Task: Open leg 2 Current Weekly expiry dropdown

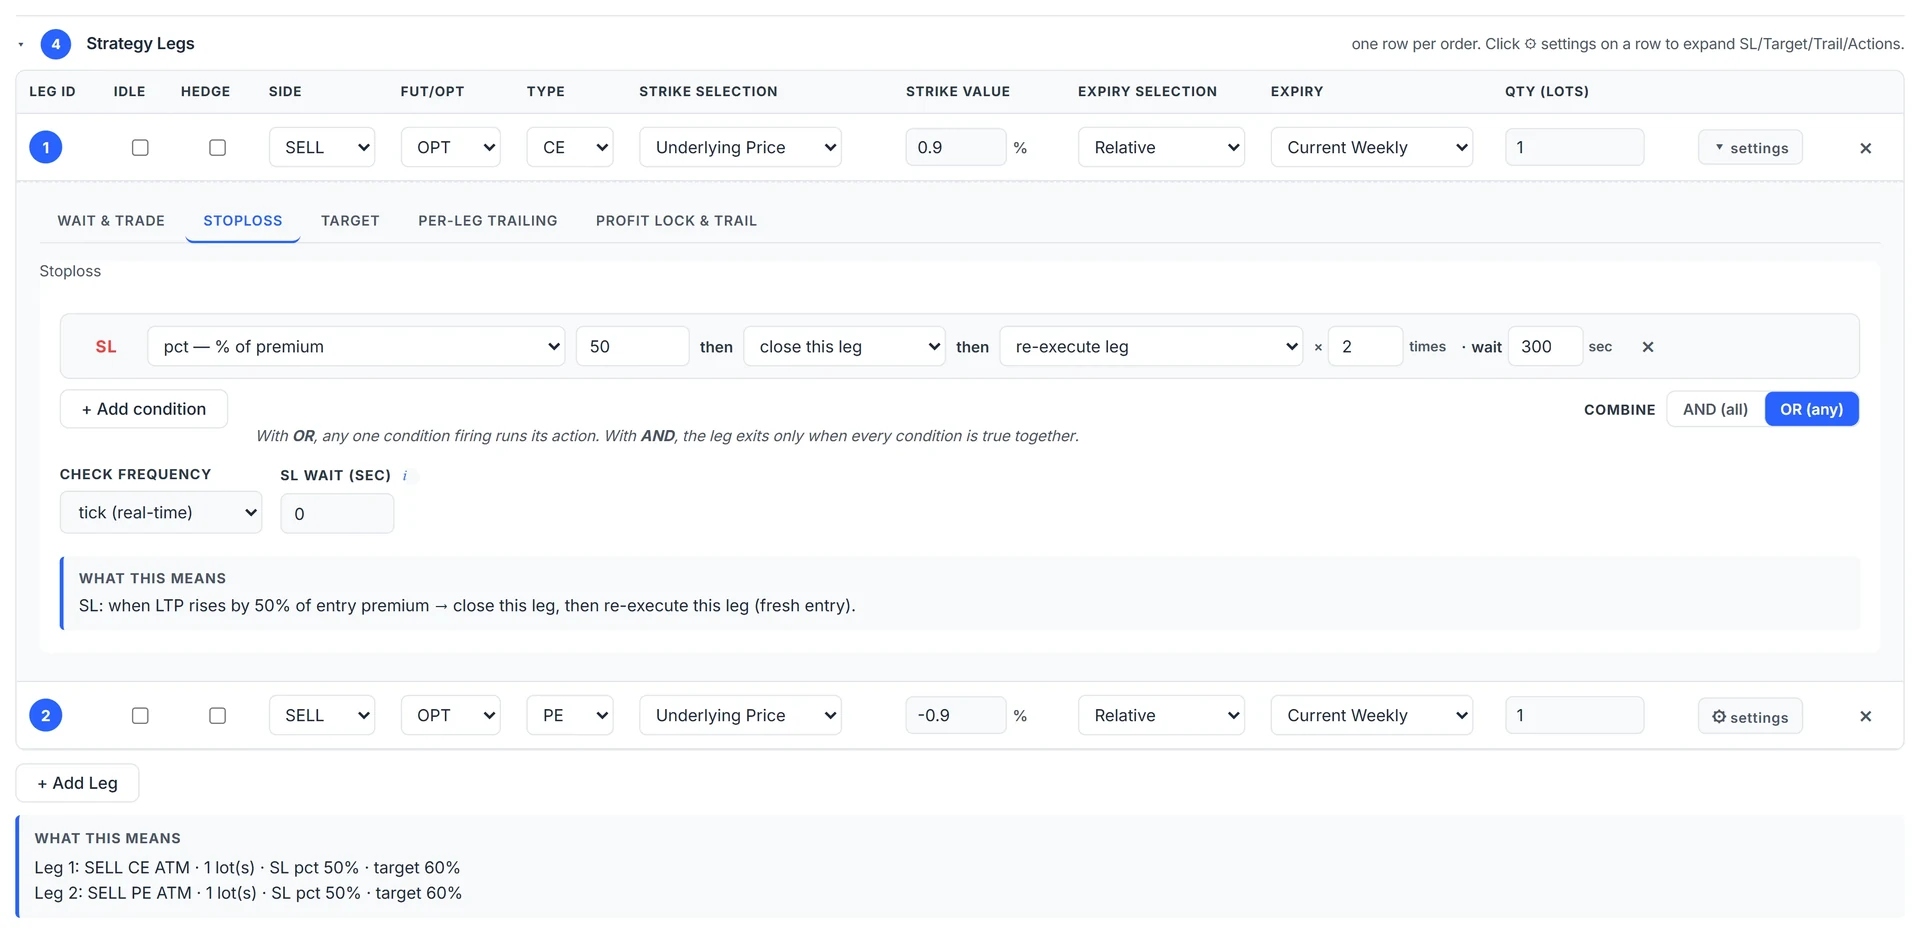Action: click(1372, 715)
